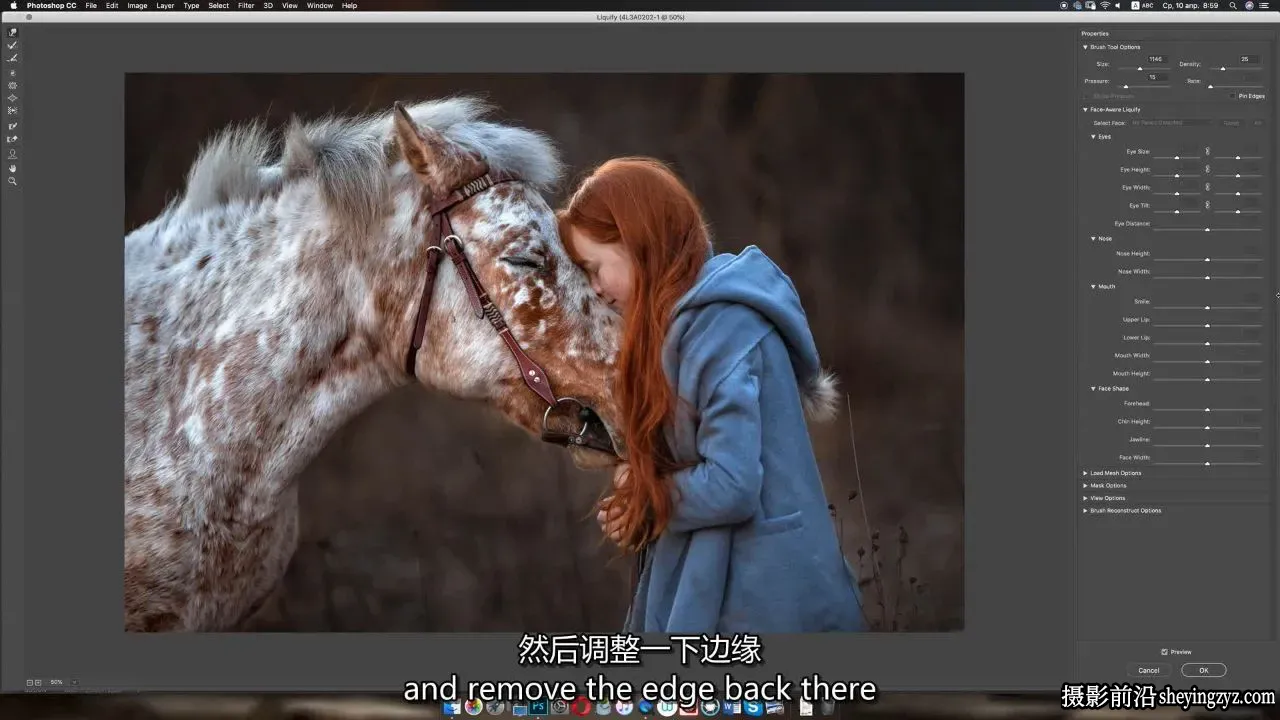Collapse the Mouth subsection

click(x=1094, y=287)
